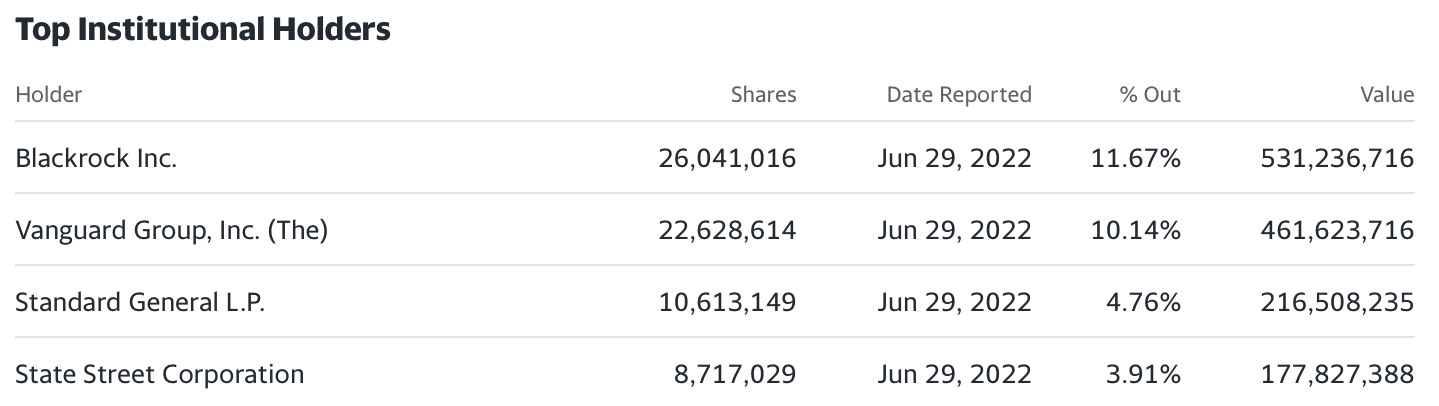
Task: Click the 10.14% out figure for Vanguard
Action: pos(1136,231)
